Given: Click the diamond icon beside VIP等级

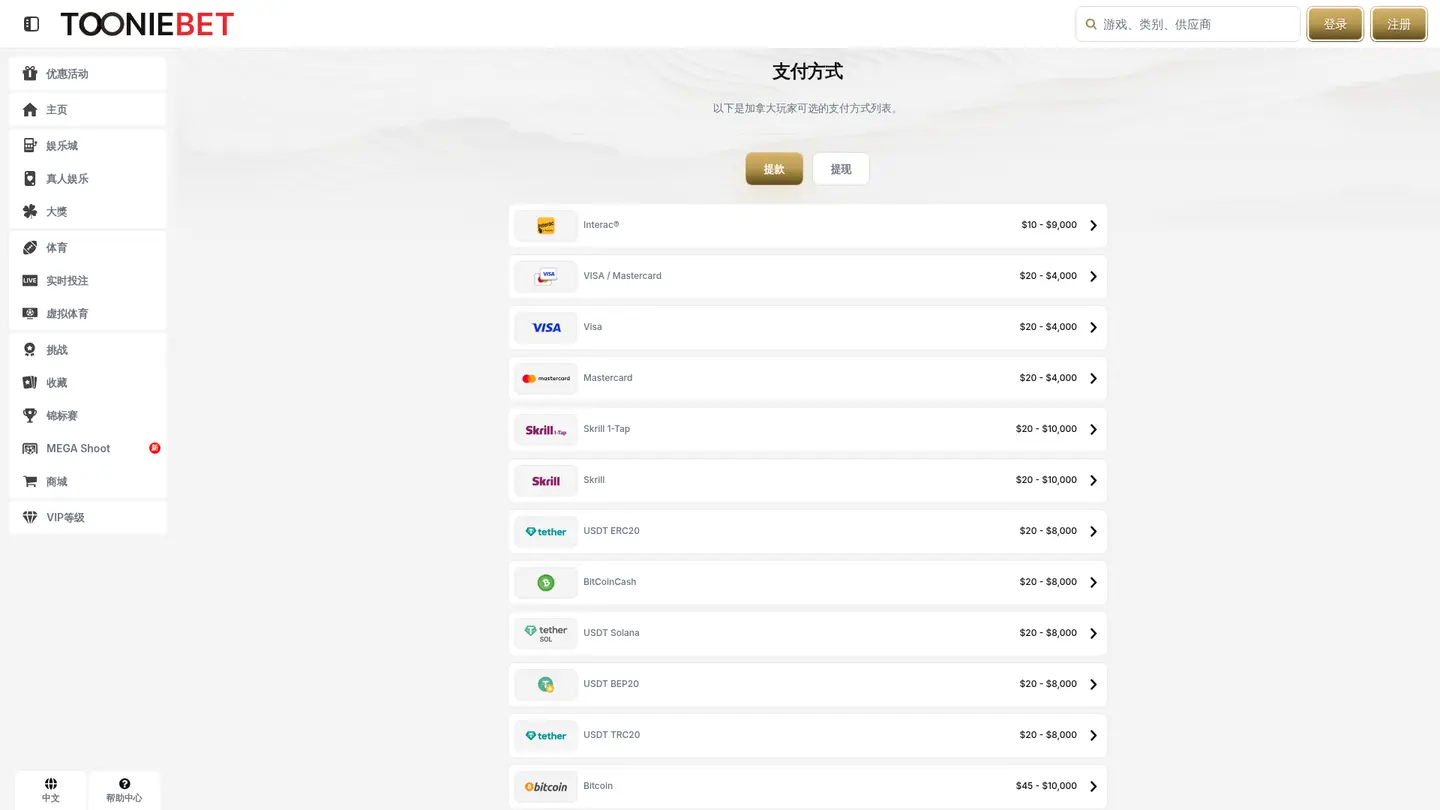Looking at the screenshot, I should [x=30, y=517].
